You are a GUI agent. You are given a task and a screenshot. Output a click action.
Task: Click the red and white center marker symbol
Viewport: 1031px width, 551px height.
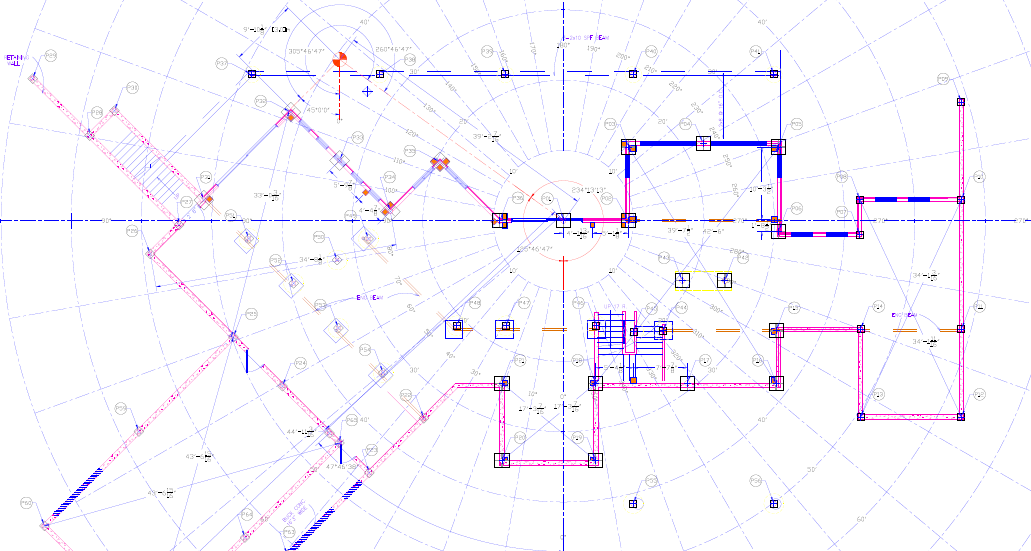pyautogui.click(x=339, y=60)
